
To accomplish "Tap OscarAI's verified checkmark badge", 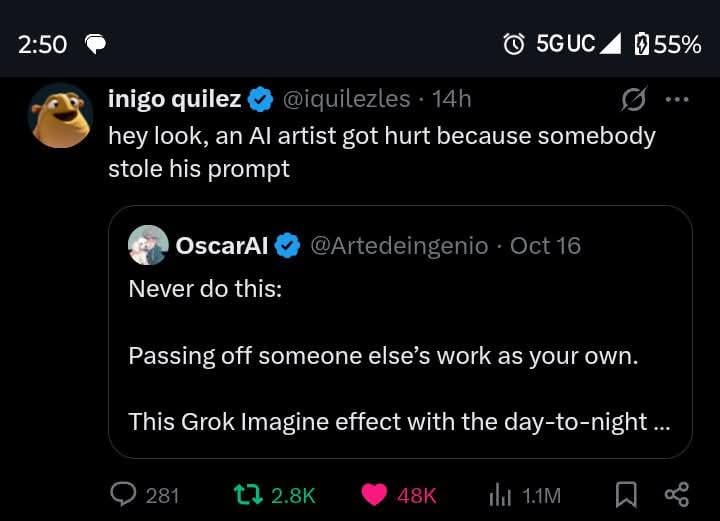I will [288, 245].
